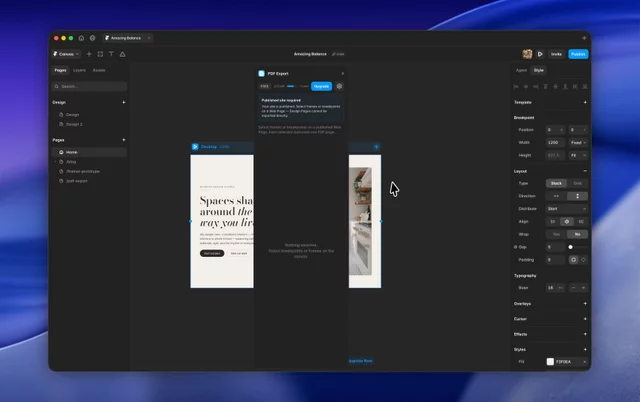Select the Amazing Balance project tab
This screenshot has height=402, width=640.
pyautogui.click(x=126, y=38)
